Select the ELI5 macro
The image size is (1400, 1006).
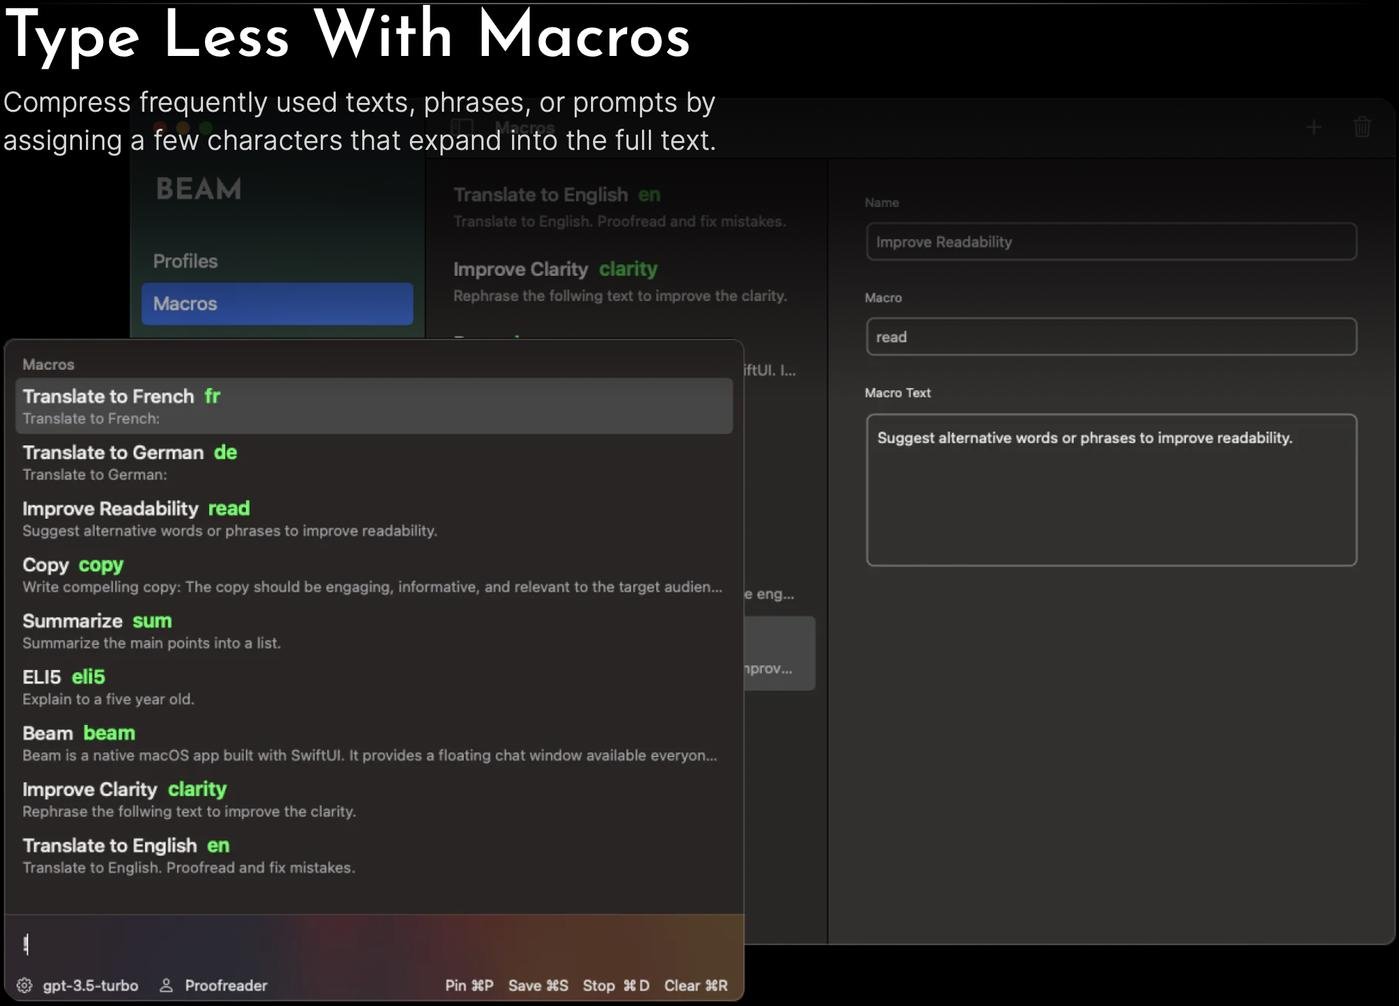pyautogui.click(x=373, y=686)
